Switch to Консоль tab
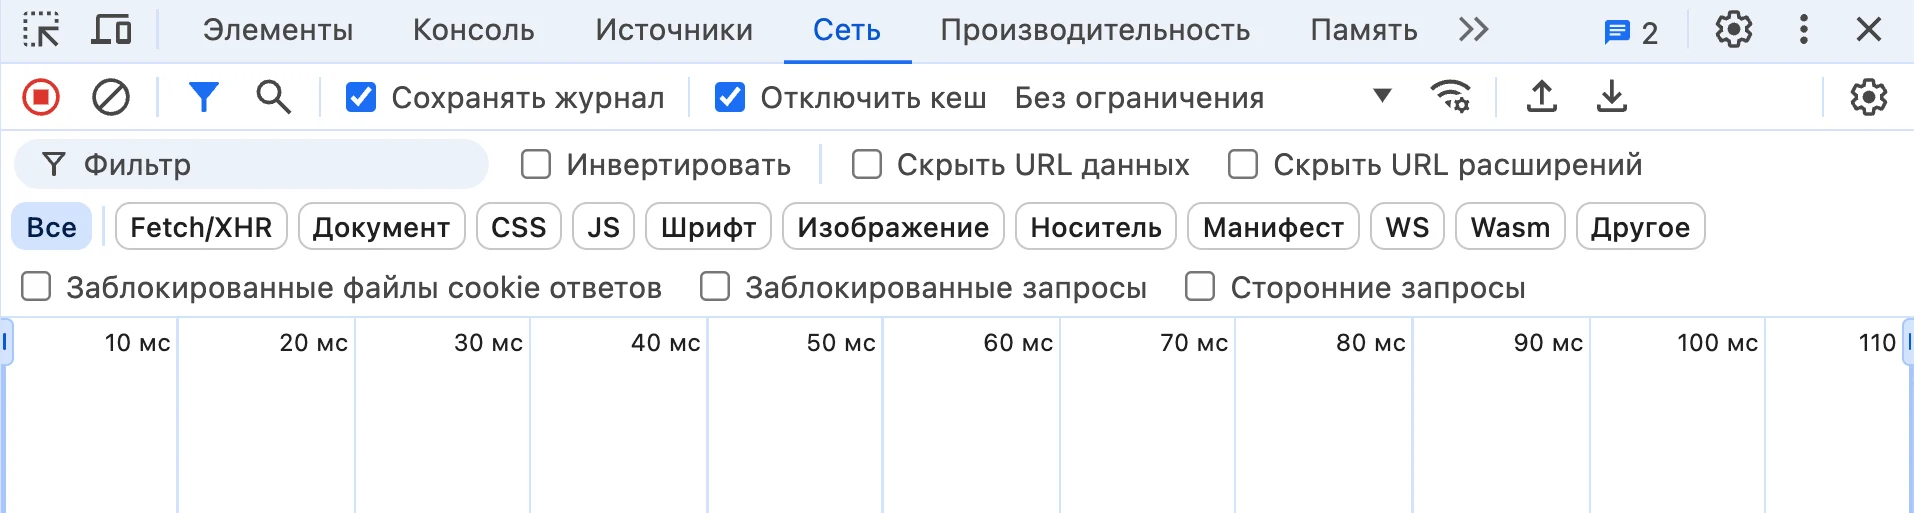The height and width of the screenshot is (513, 1914). click(474, 30)
